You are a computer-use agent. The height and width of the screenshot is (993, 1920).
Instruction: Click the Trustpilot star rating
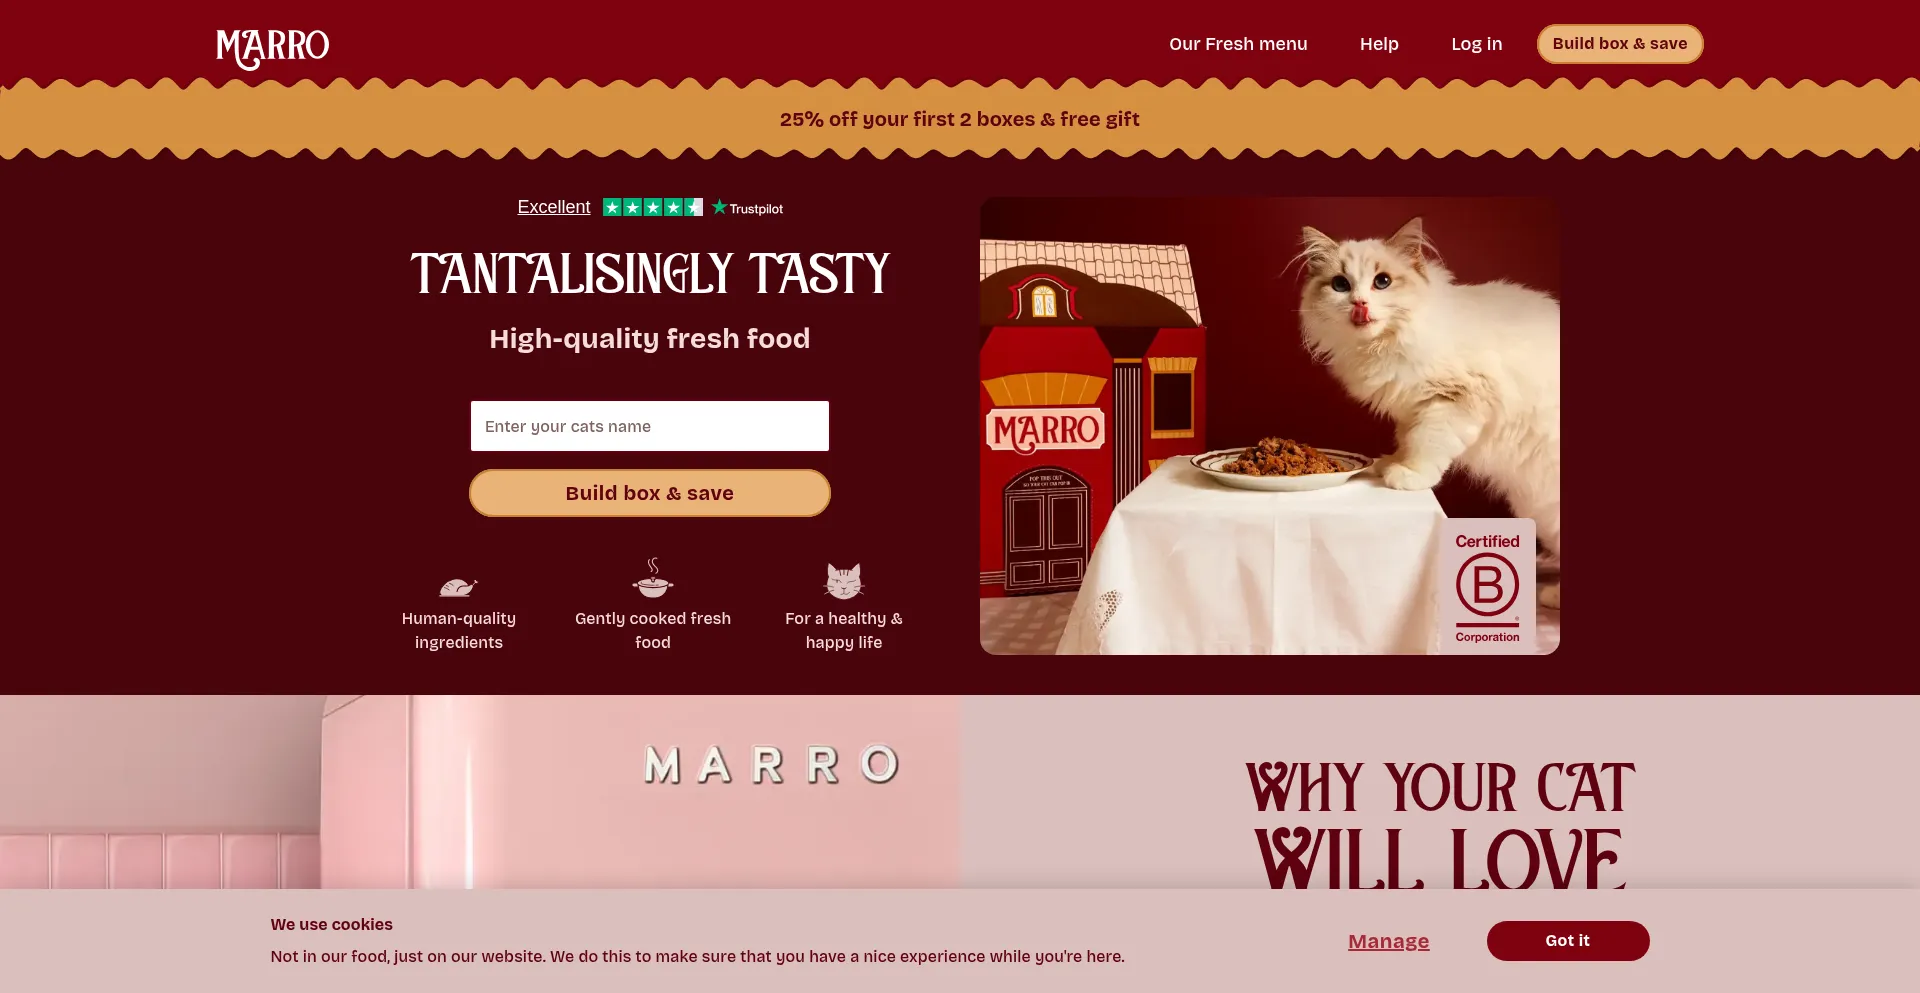tap(653, 207)
